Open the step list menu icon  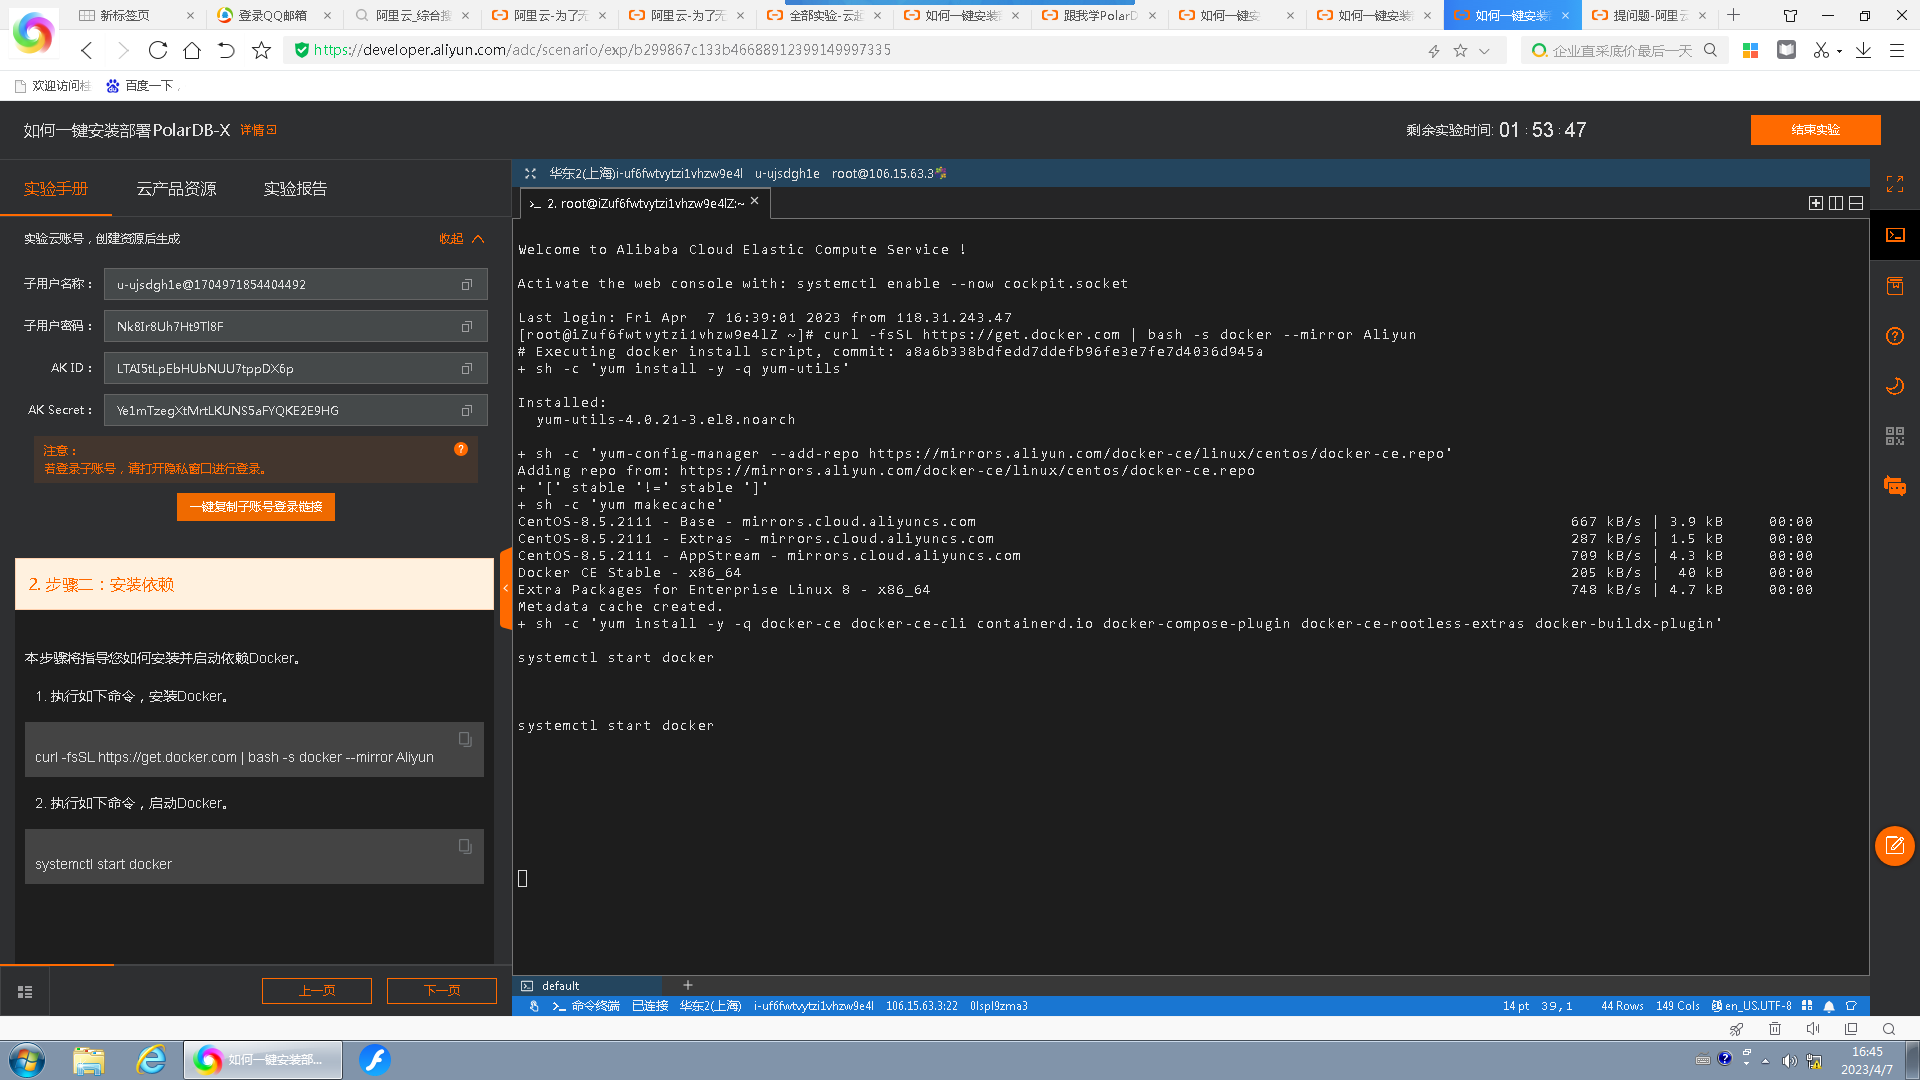coord(25,992)
